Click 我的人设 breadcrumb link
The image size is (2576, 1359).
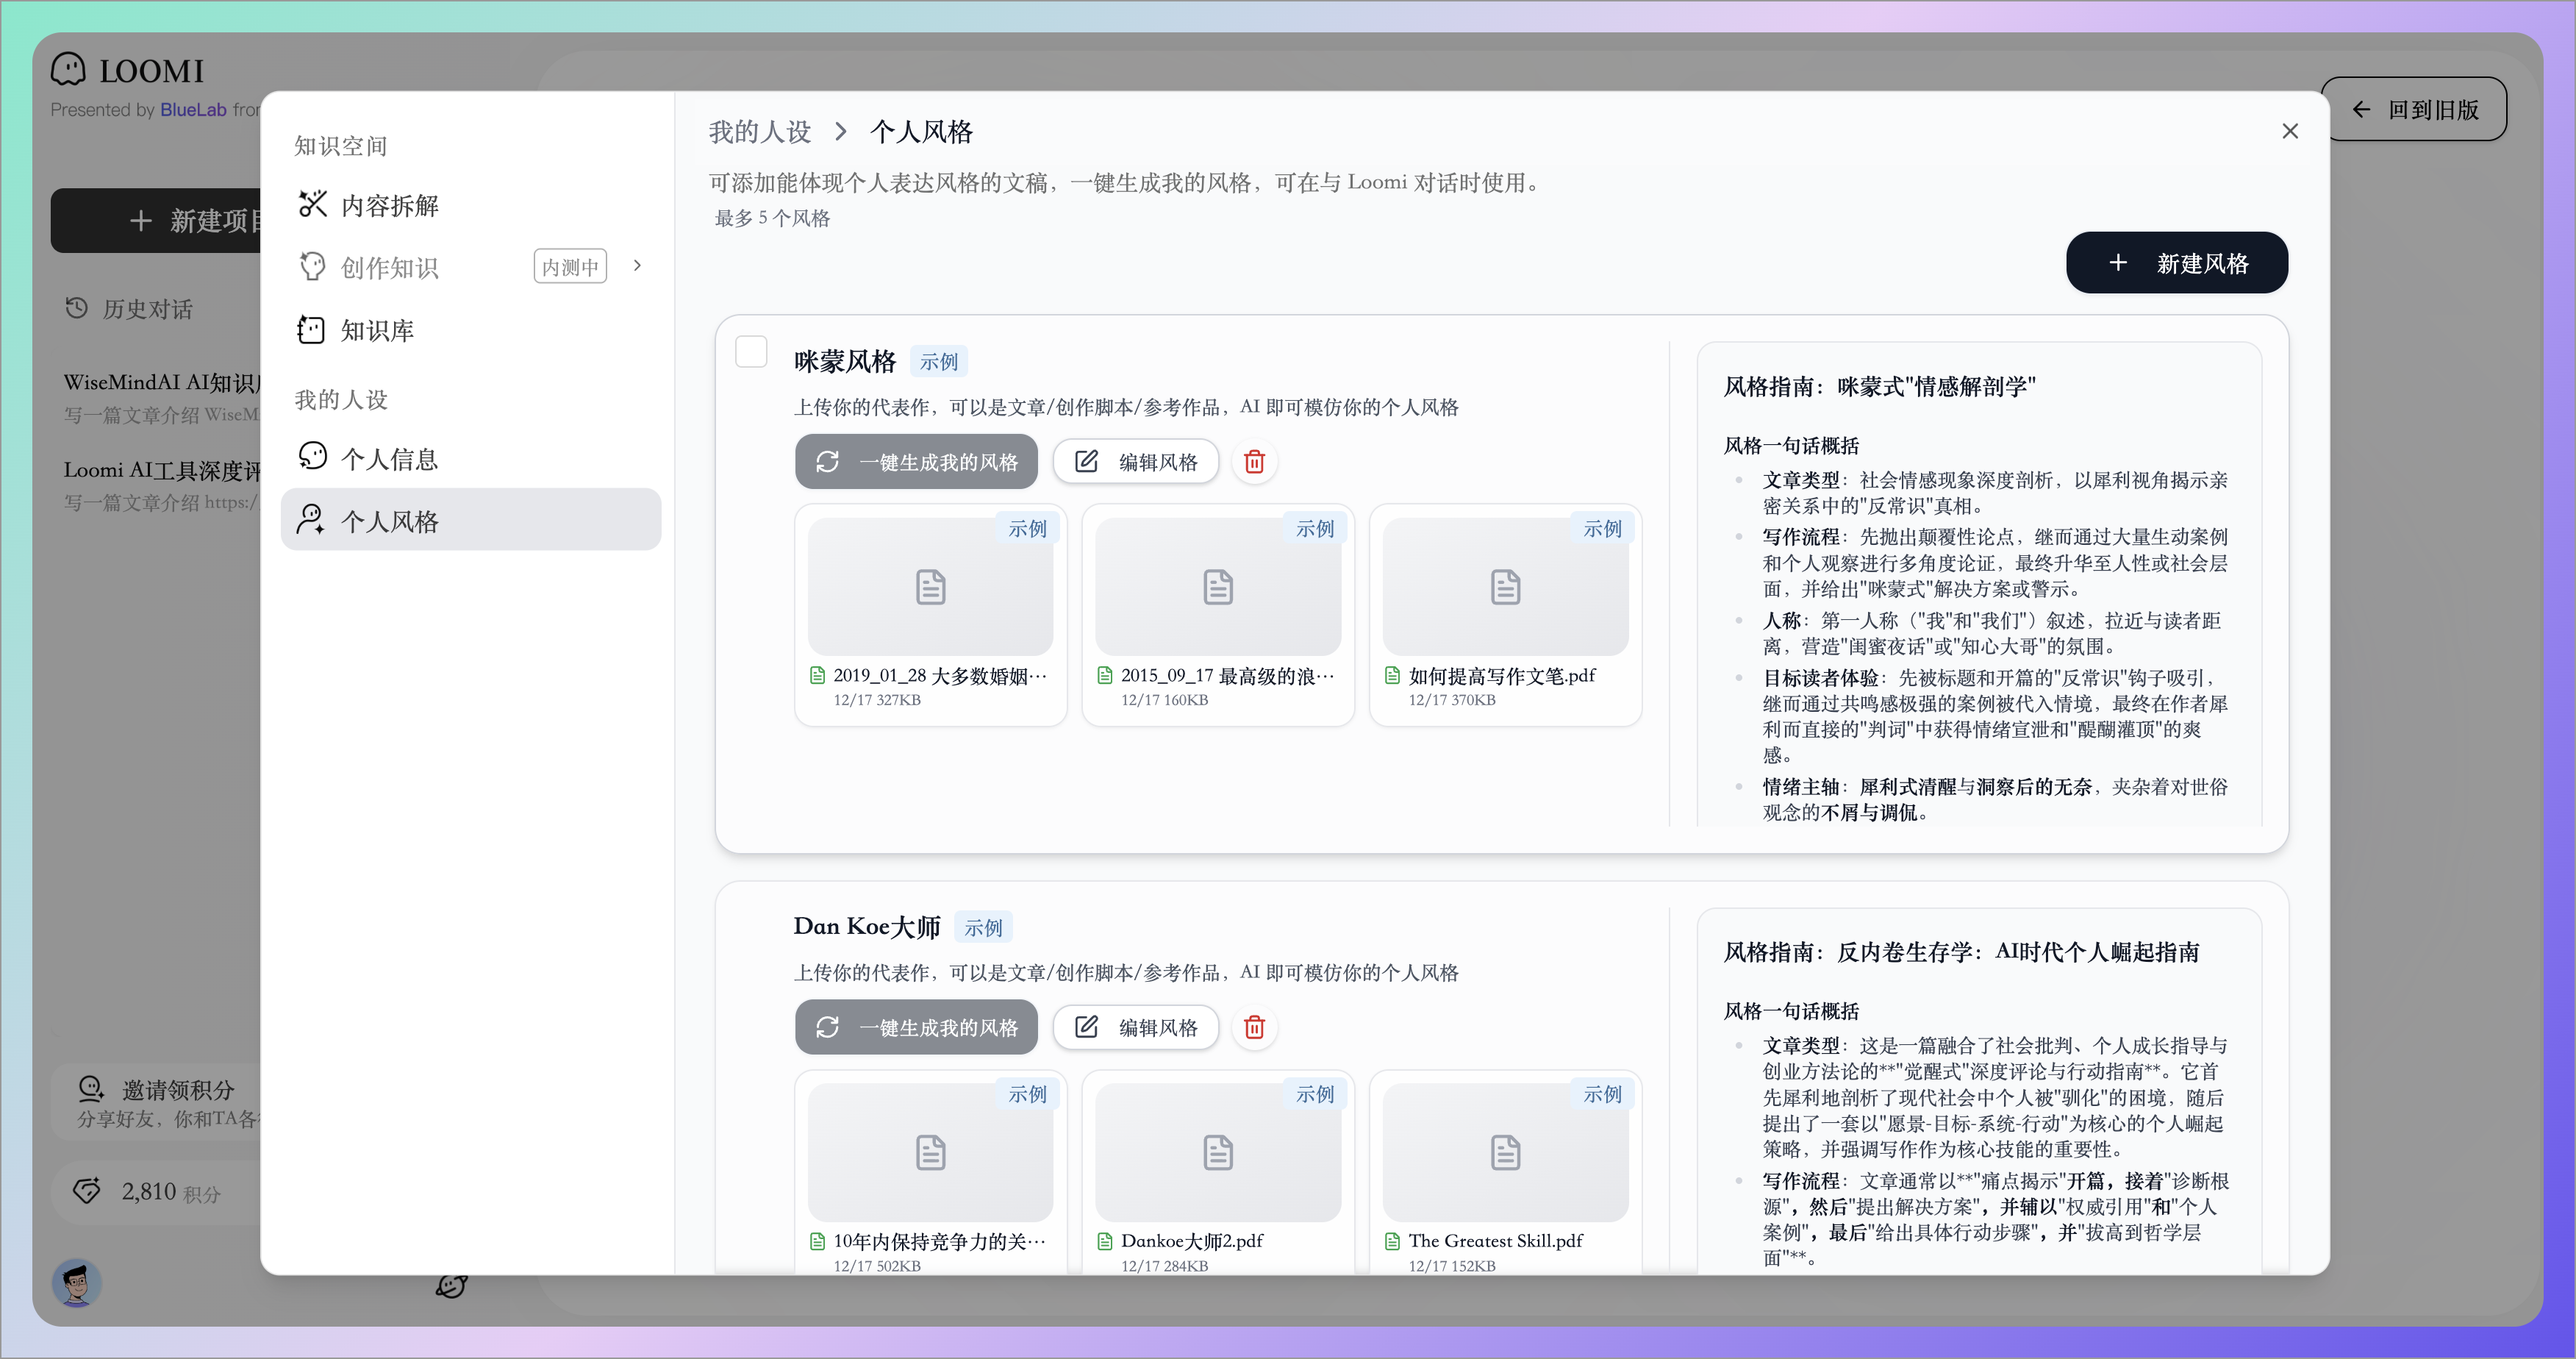point(759,132)
